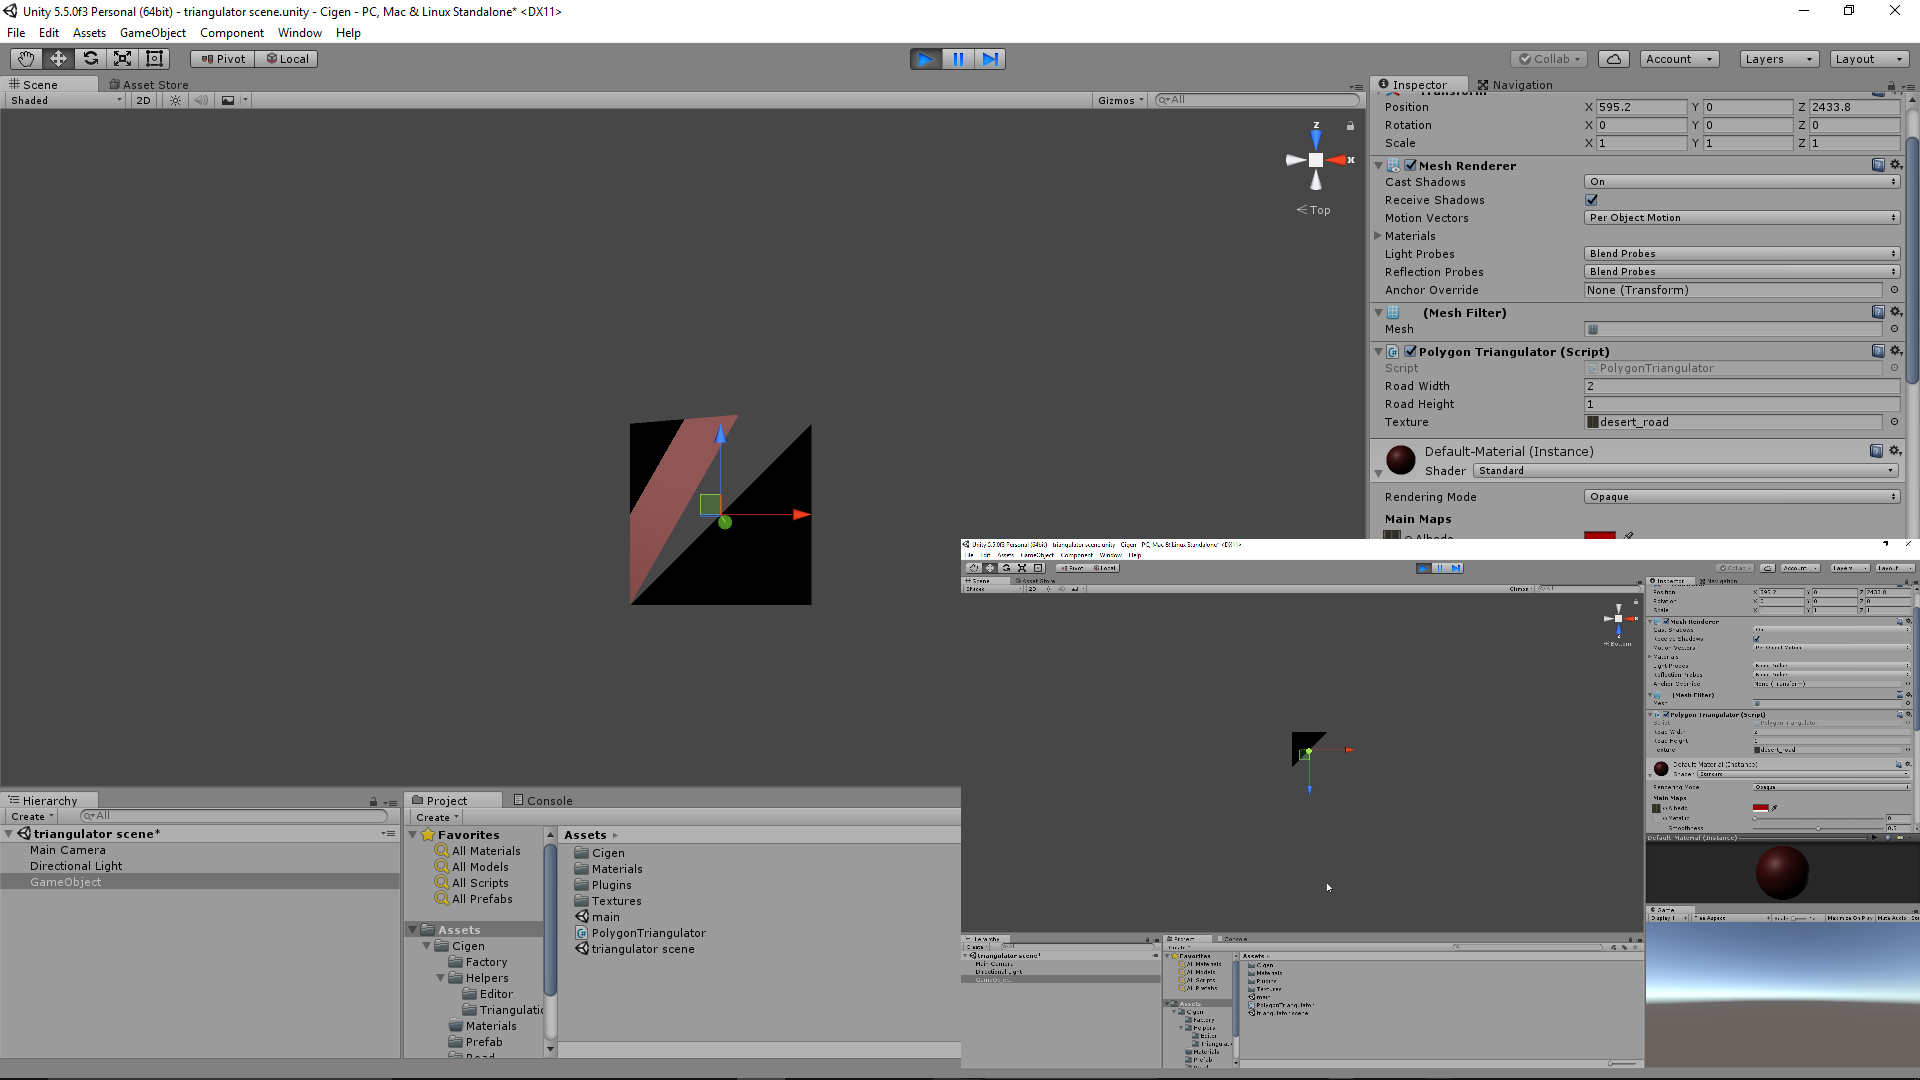Click the Step frame button
This screenshot has height=1080, width=1920.
pos(990,59)
